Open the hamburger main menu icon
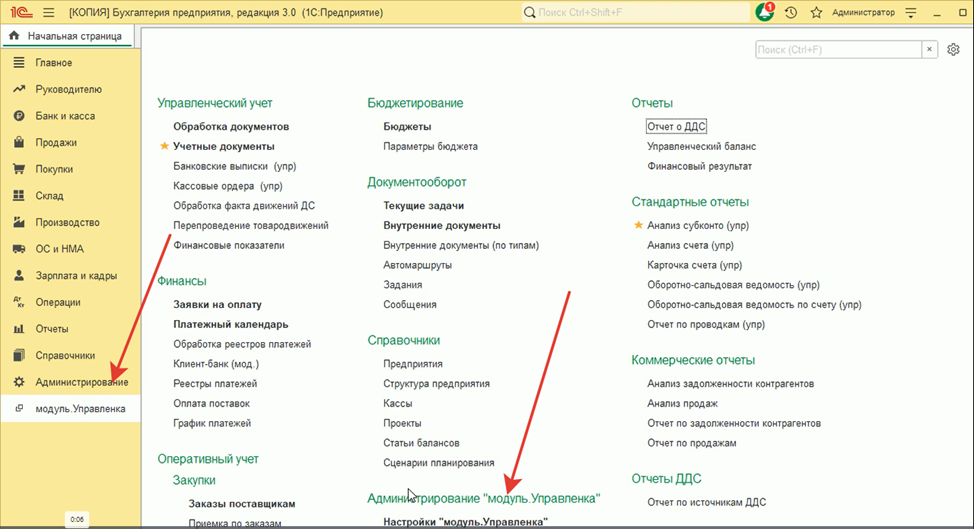 [48, 12]
